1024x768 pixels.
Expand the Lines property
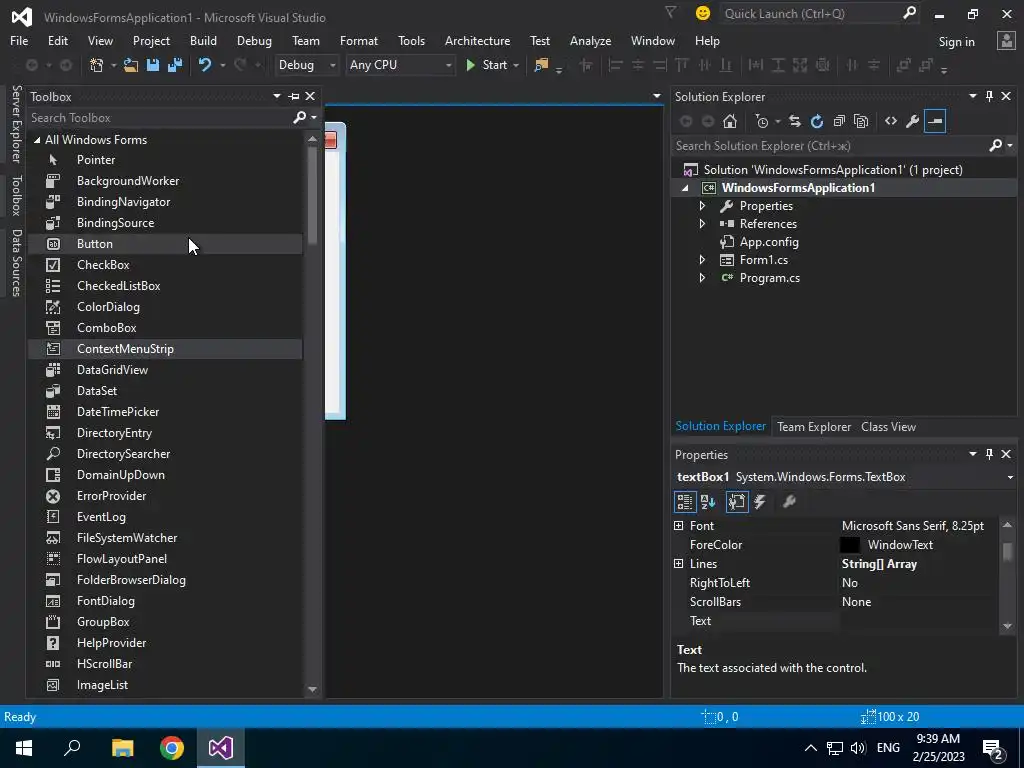[x=679, y=564]
